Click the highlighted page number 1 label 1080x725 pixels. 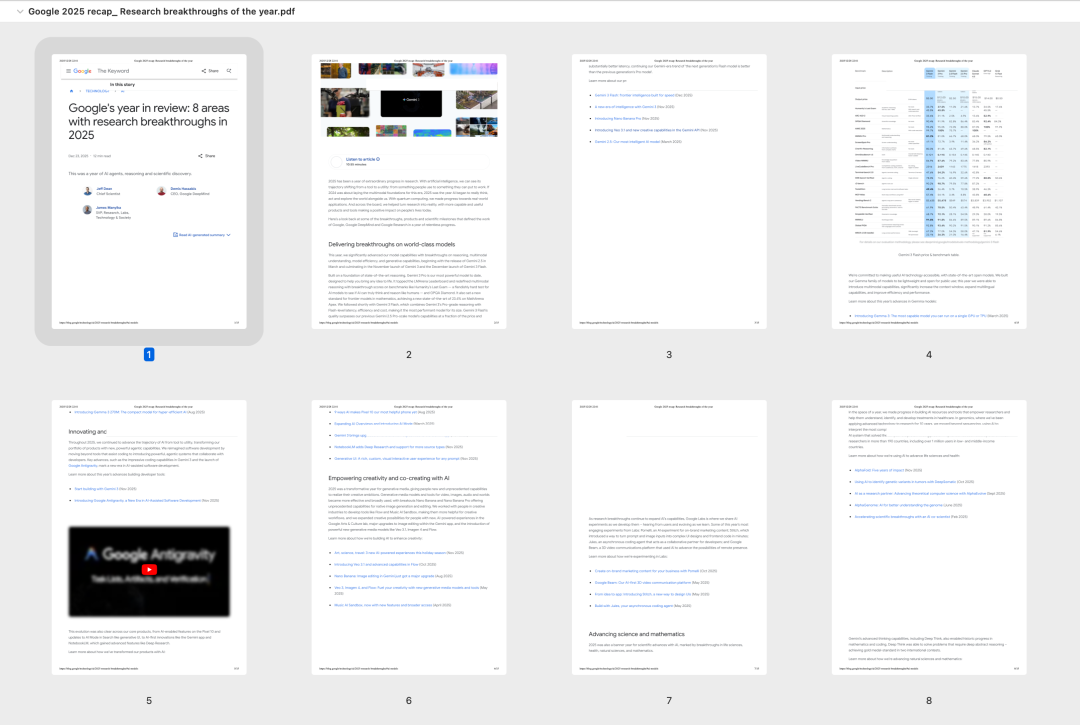149,355
